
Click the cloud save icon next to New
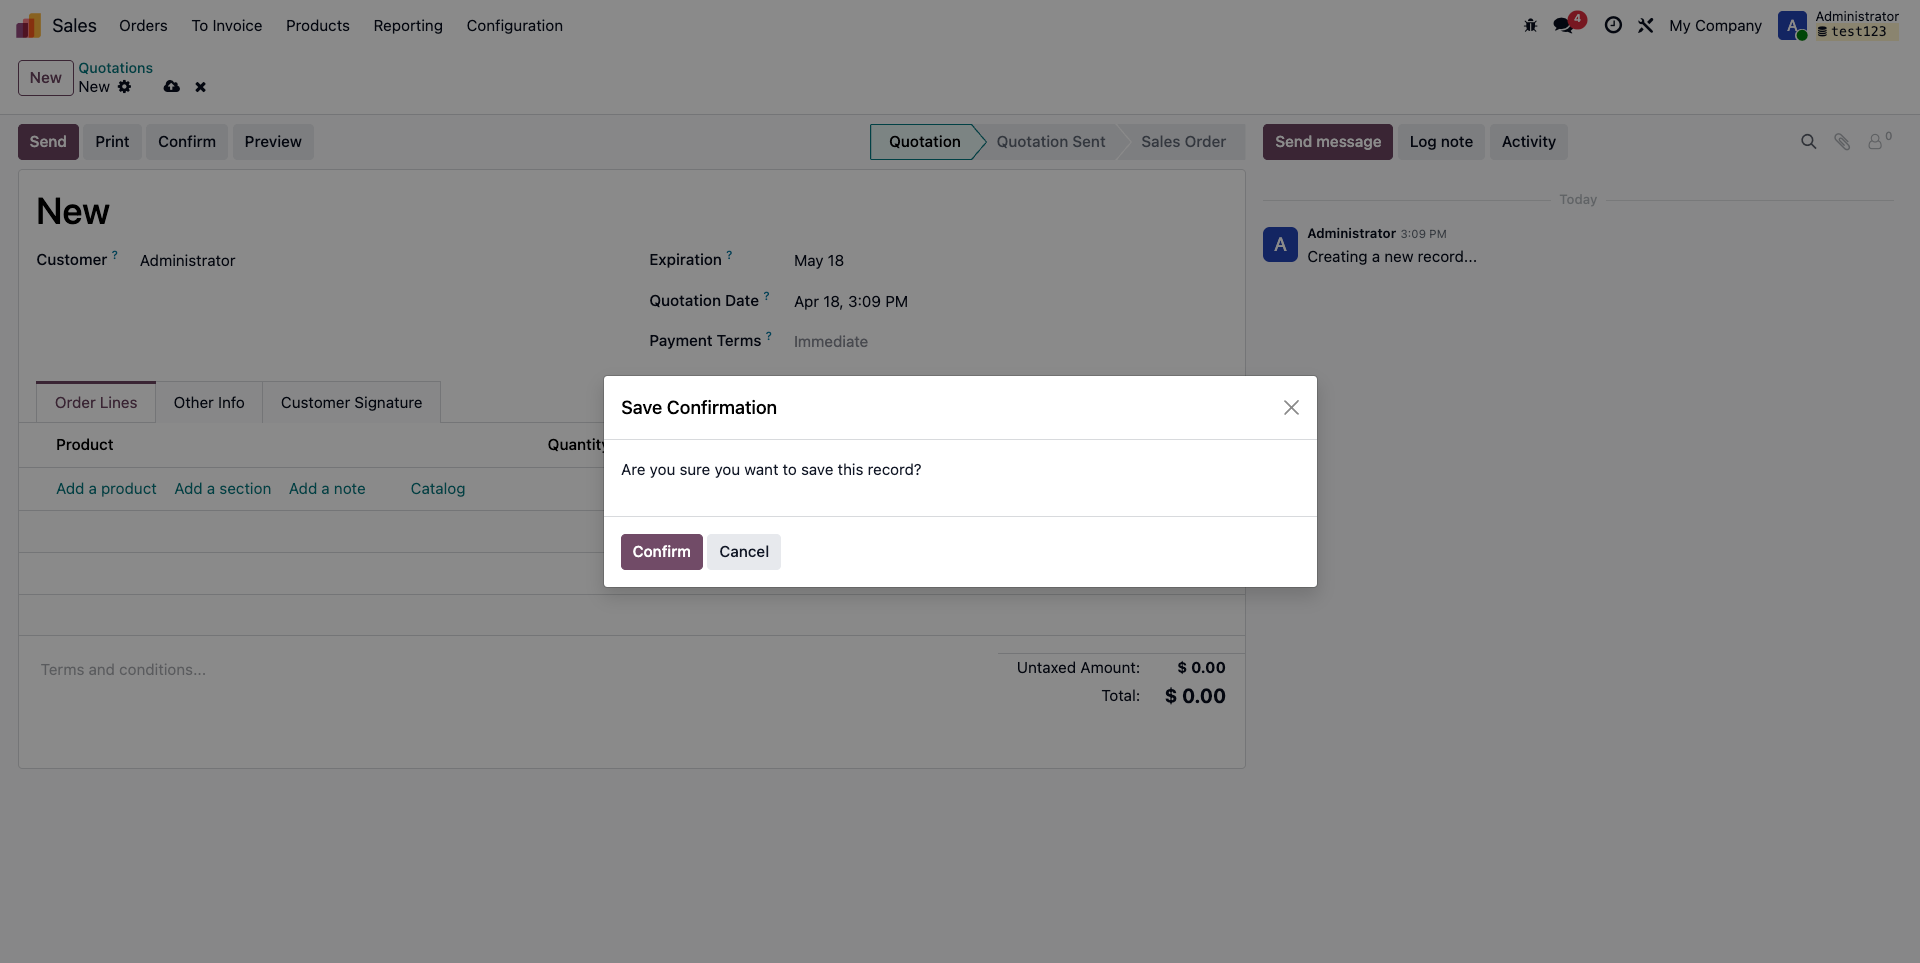tap(172, 87)
